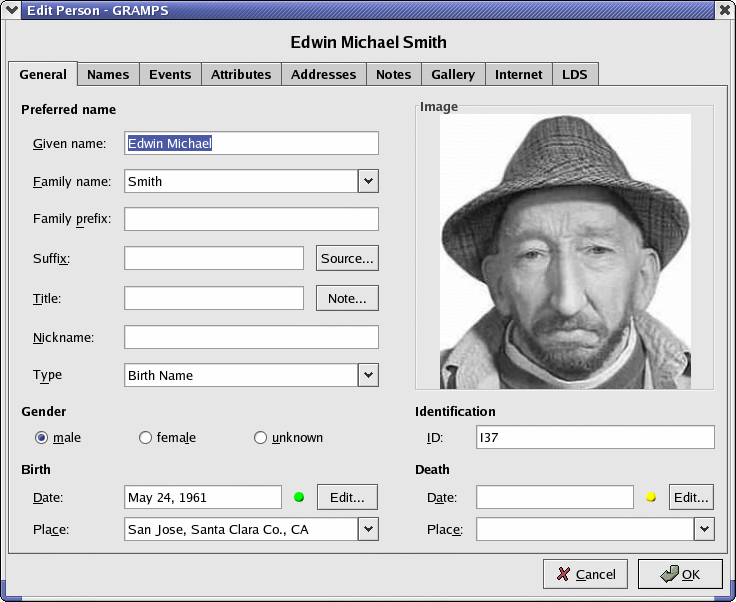Image resolution: width=736 pixels, height=602 pixels.
Task: Click the person's portrait image
Action: coord(565,251)
